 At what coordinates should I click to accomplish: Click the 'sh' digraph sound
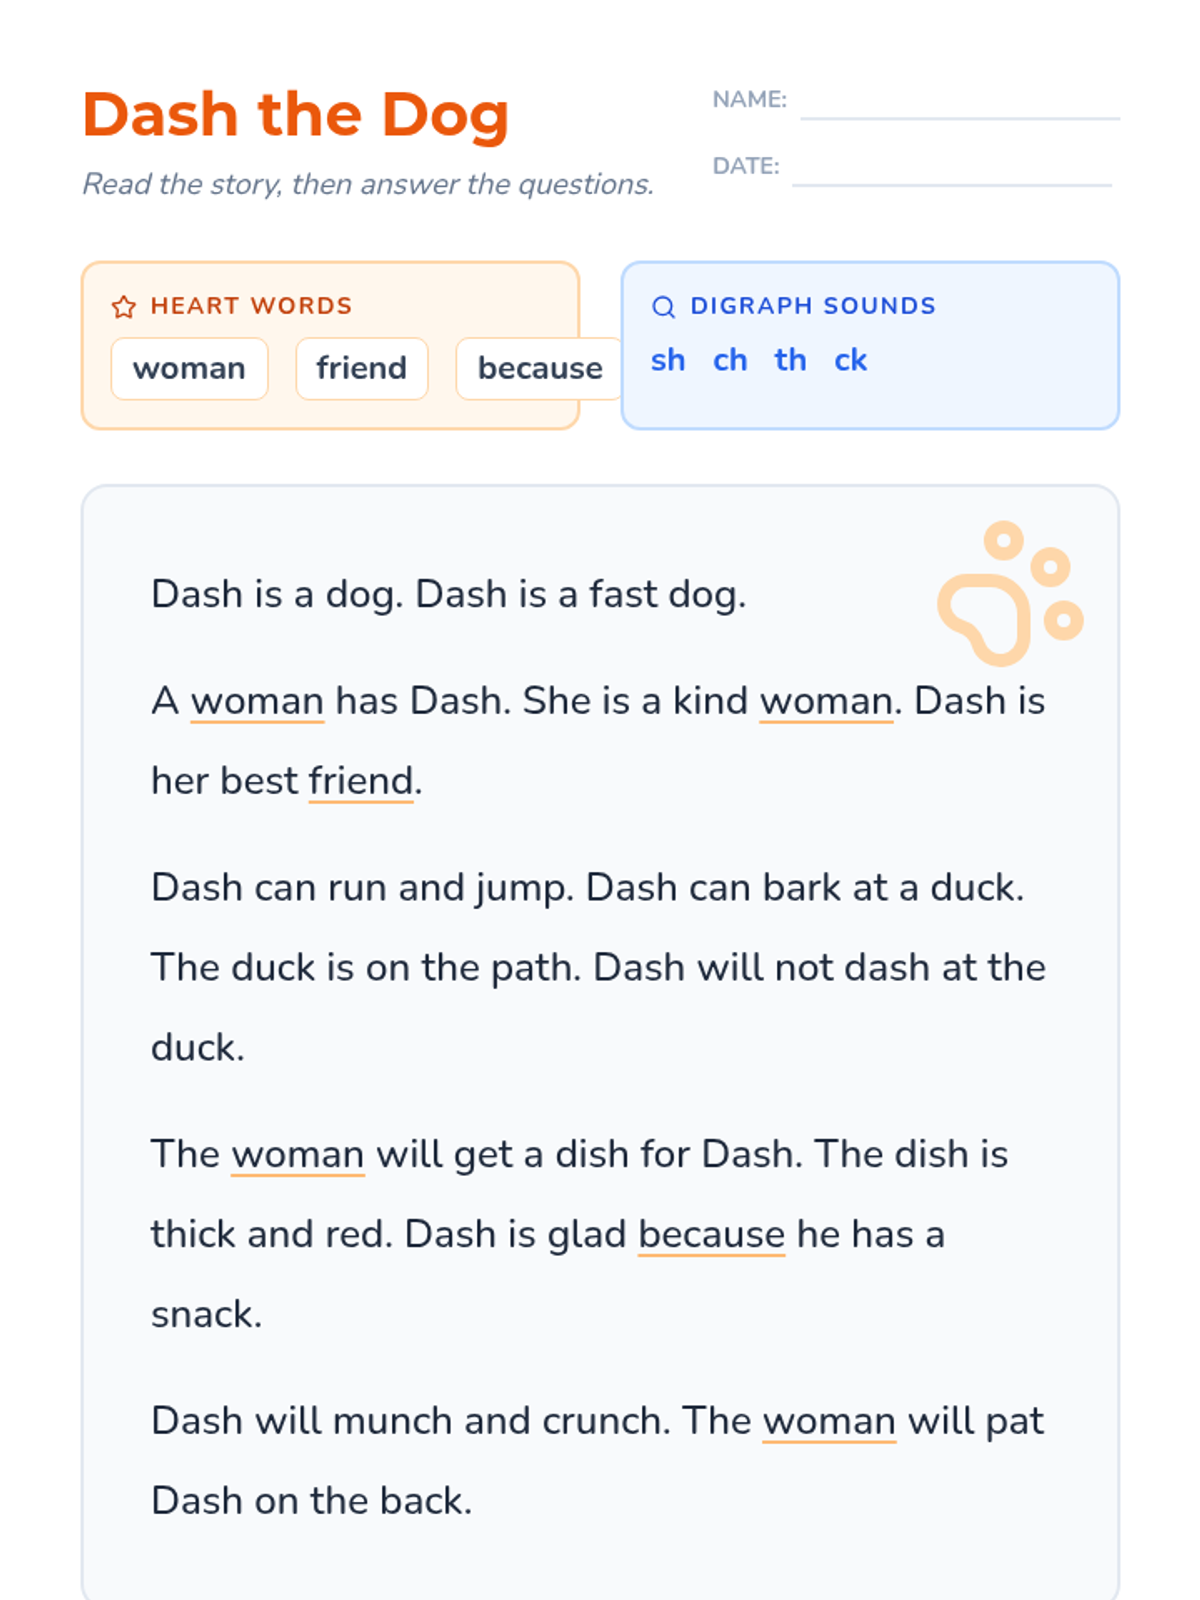(668, 360)
